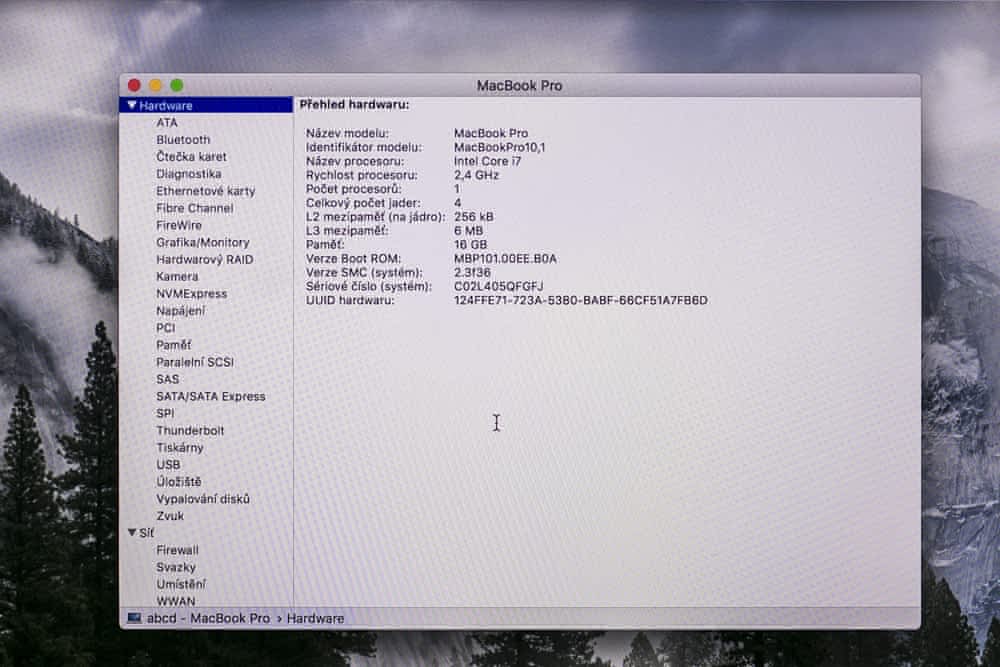
Task: Select Bluetooth in the sidebar
Action: point(183,140)
